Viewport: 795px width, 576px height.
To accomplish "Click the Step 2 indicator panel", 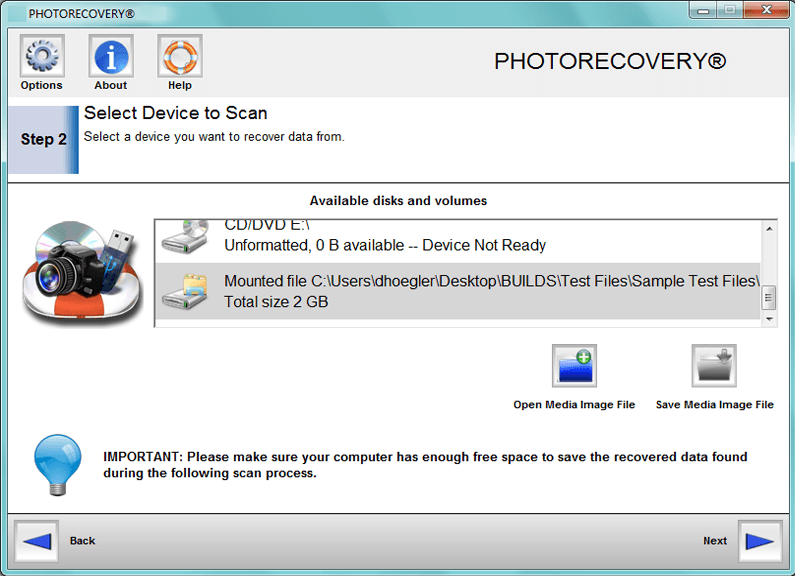I will click(x=44, y=139).
